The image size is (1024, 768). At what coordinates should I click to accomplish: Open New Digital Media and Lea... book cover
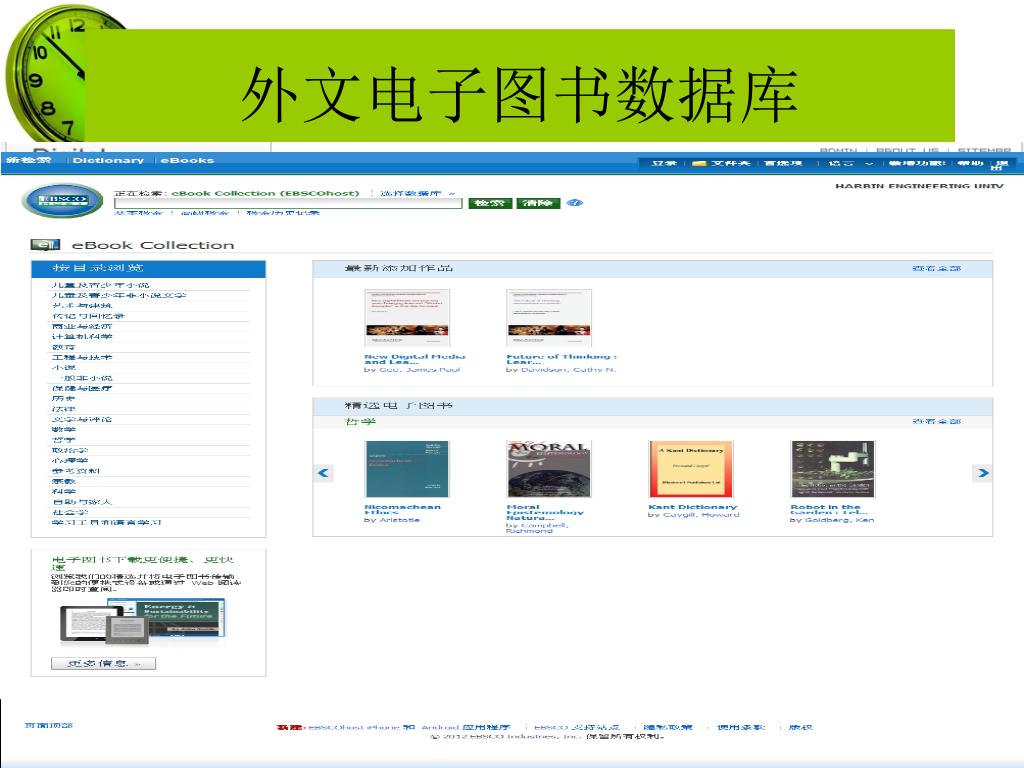click(408, 318)
